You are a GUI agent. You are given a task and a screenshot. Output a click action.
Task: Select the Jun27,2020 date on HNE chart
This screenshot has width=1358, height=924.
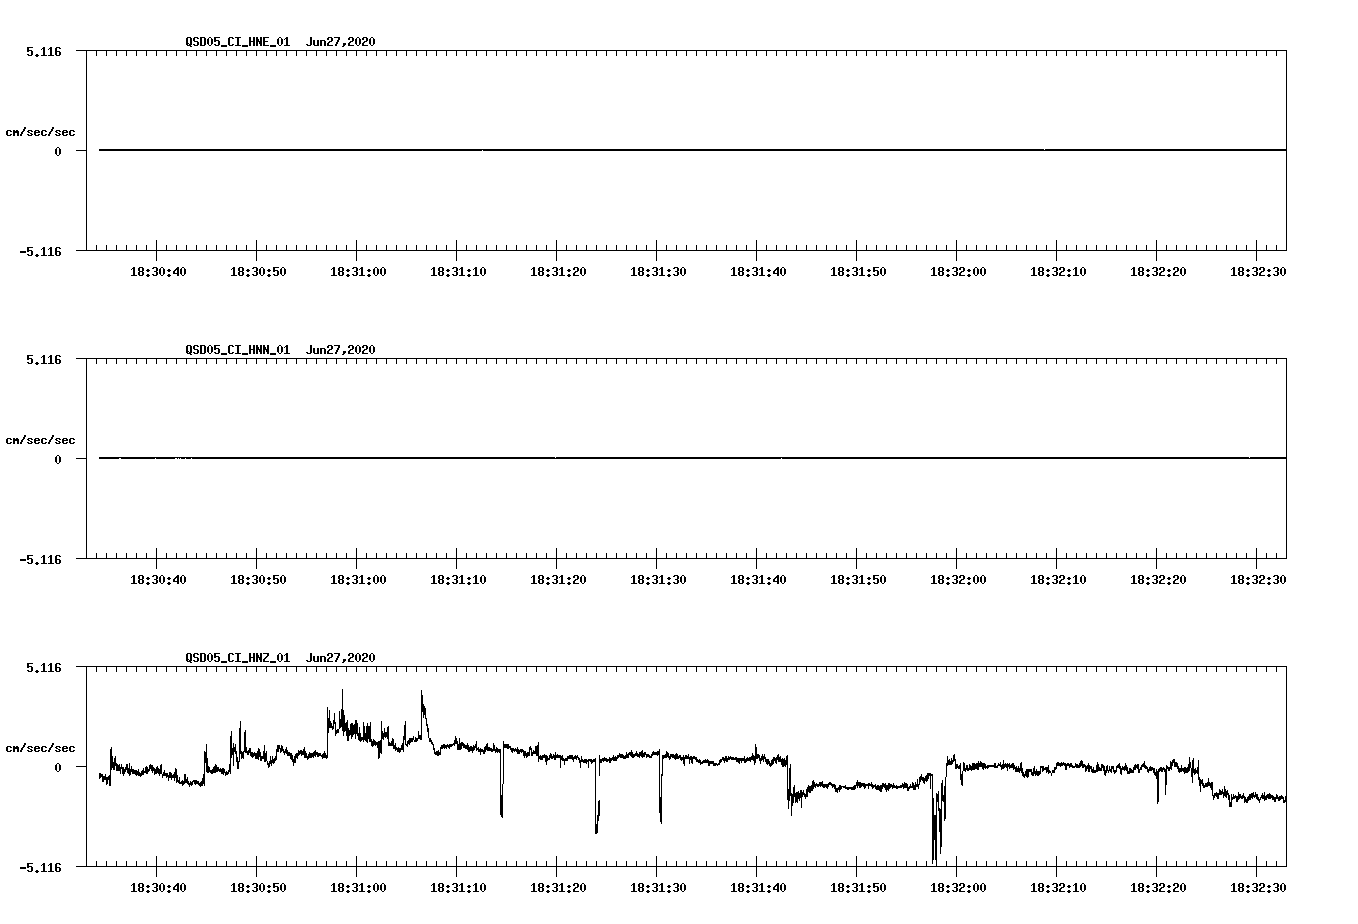click(341, 42)
